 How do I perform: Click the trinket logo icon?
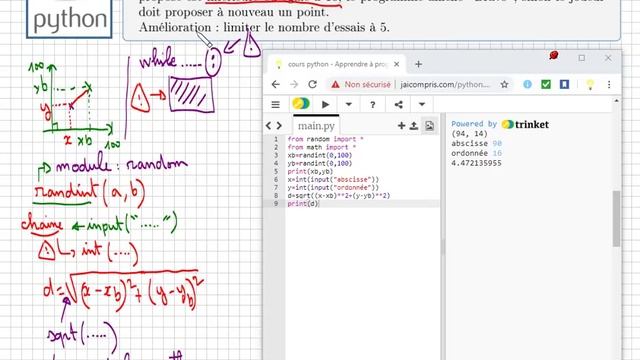click(x=301, y=104)
